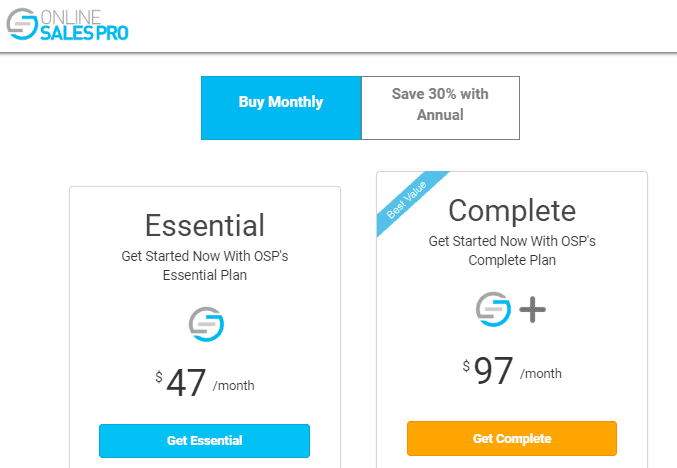Click the $47 price number
The height and width of the screenshot is (468, 677).
click(x=186, y=383)
